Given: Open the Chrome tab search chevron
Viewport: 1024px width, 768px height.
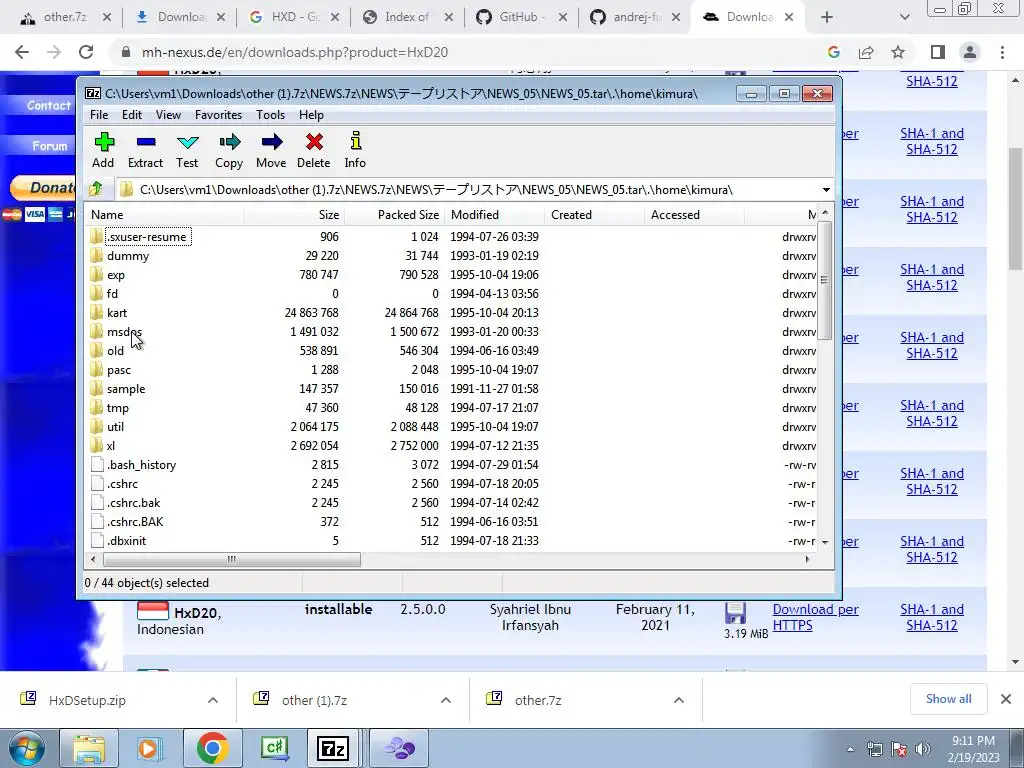Looking at the screenshot, I should tap(904, 18).
